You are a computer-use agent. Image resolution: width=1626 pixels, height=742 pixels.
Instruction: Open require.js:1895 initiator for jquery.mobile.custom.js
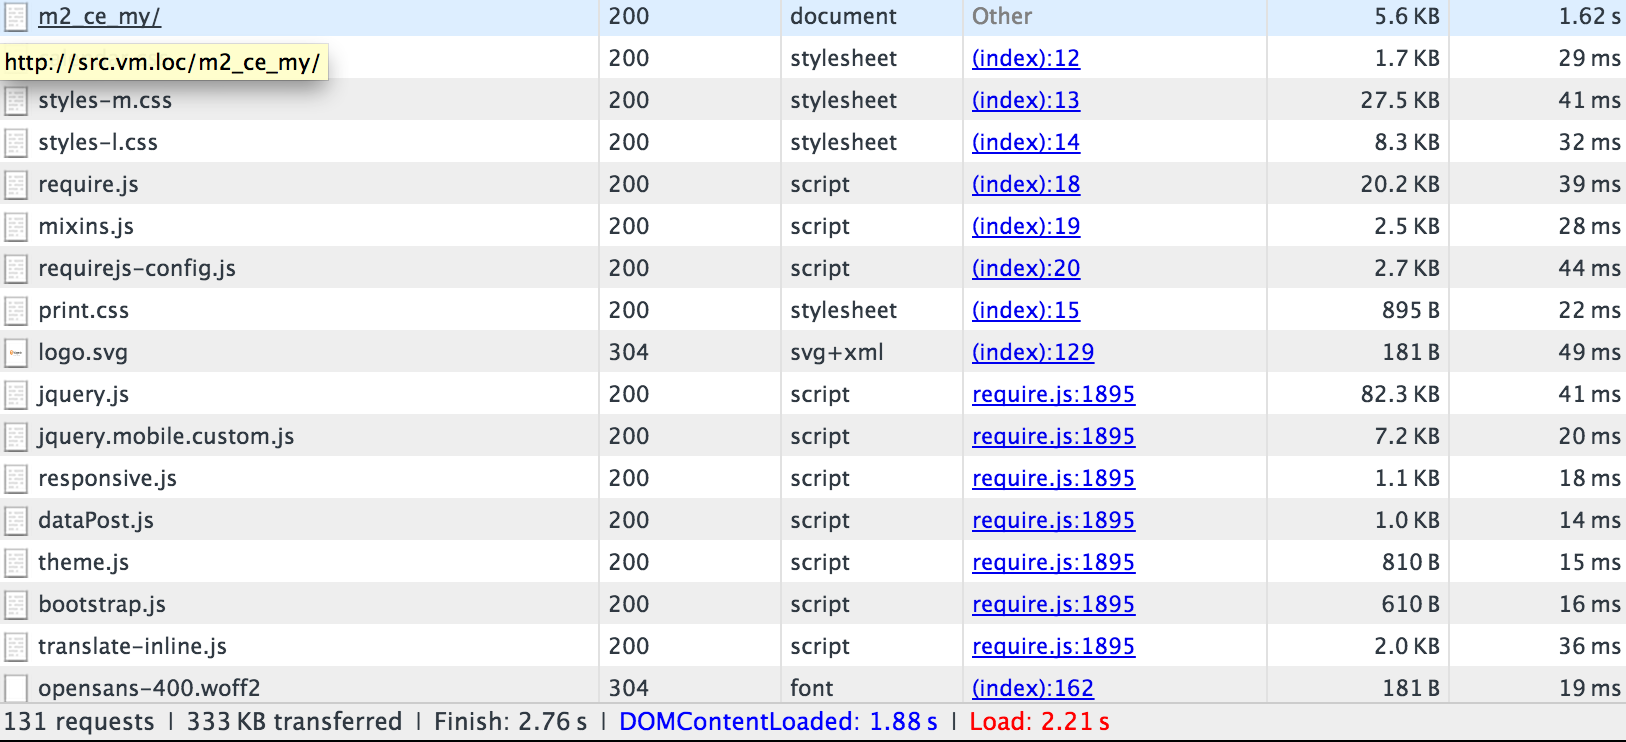pos(1053,436)
